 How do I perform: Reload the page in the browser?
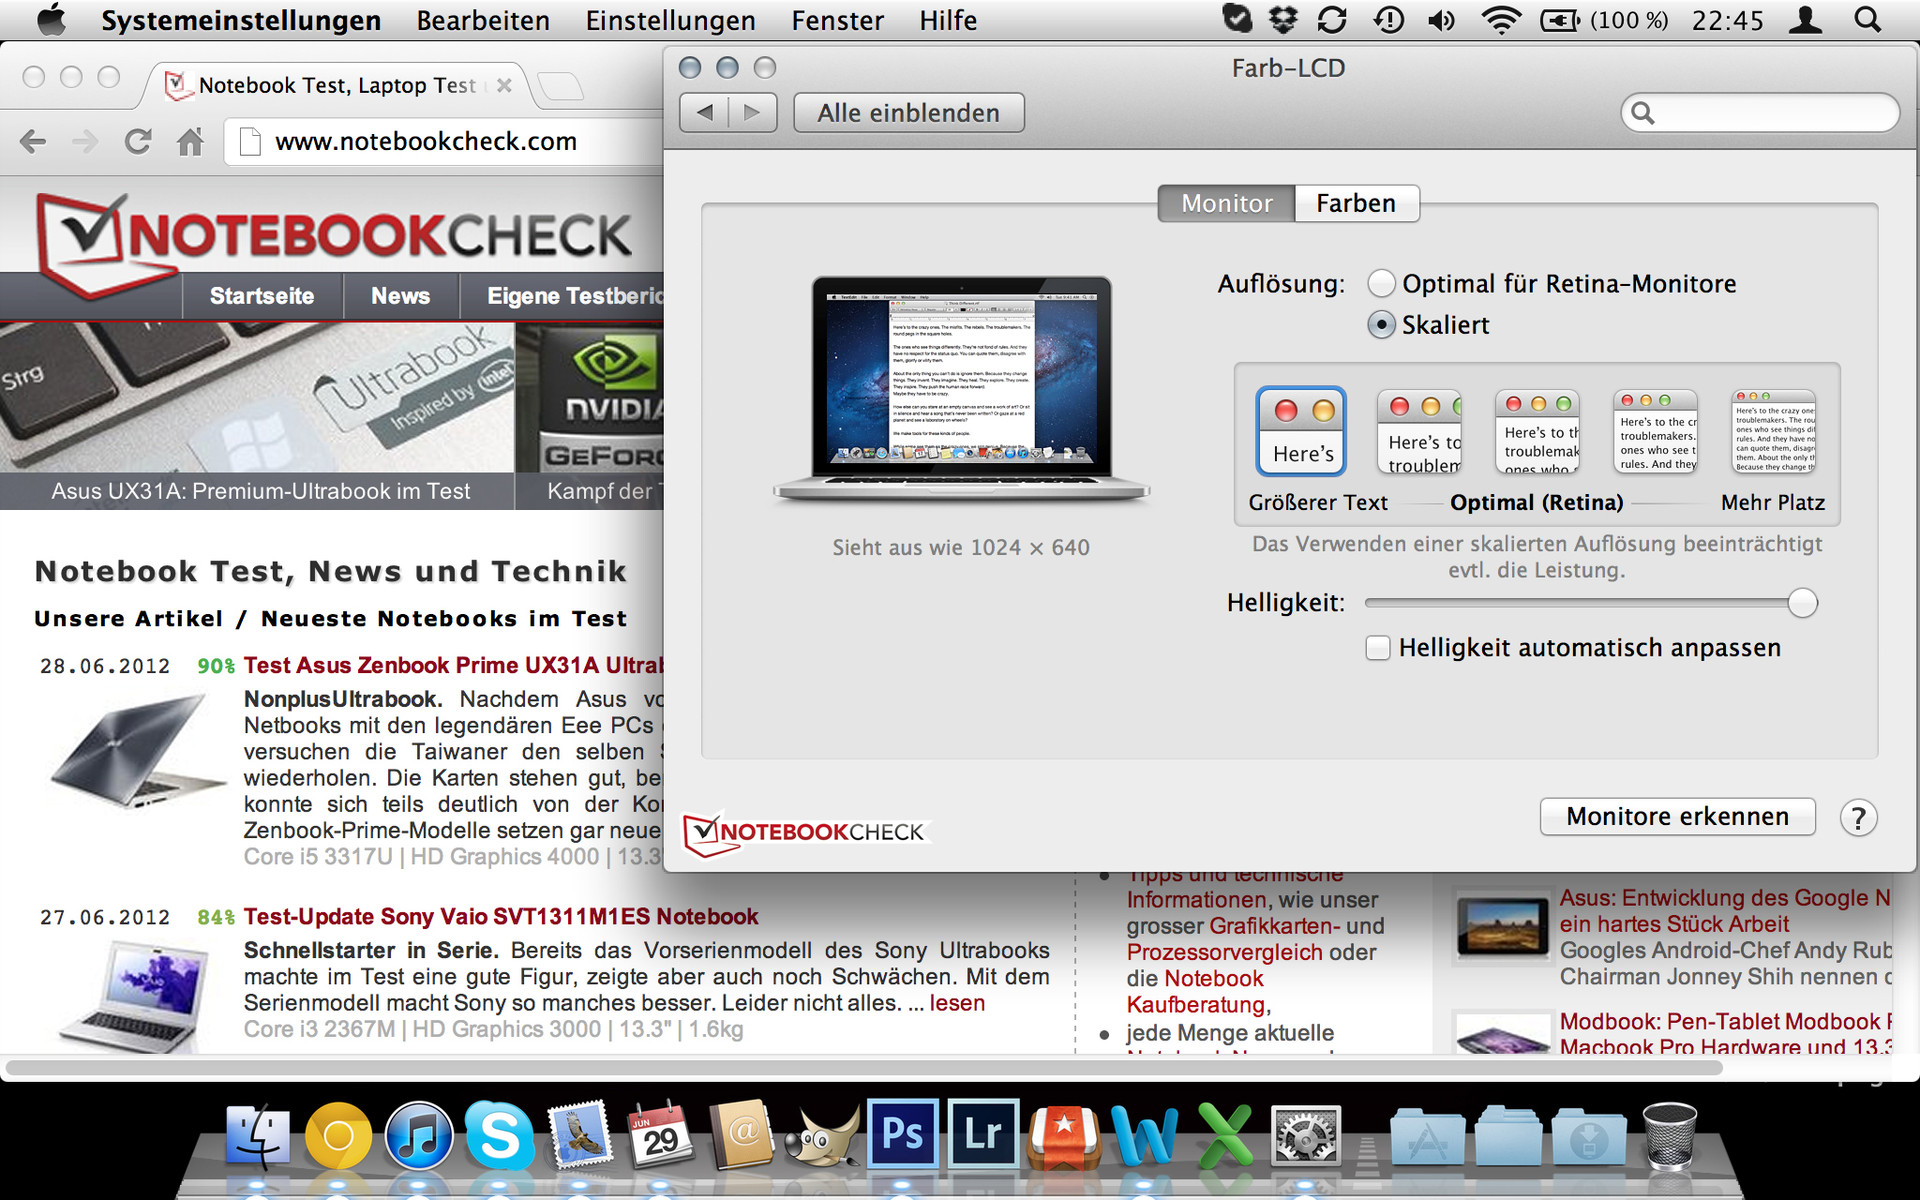click(x=138, y=142)
